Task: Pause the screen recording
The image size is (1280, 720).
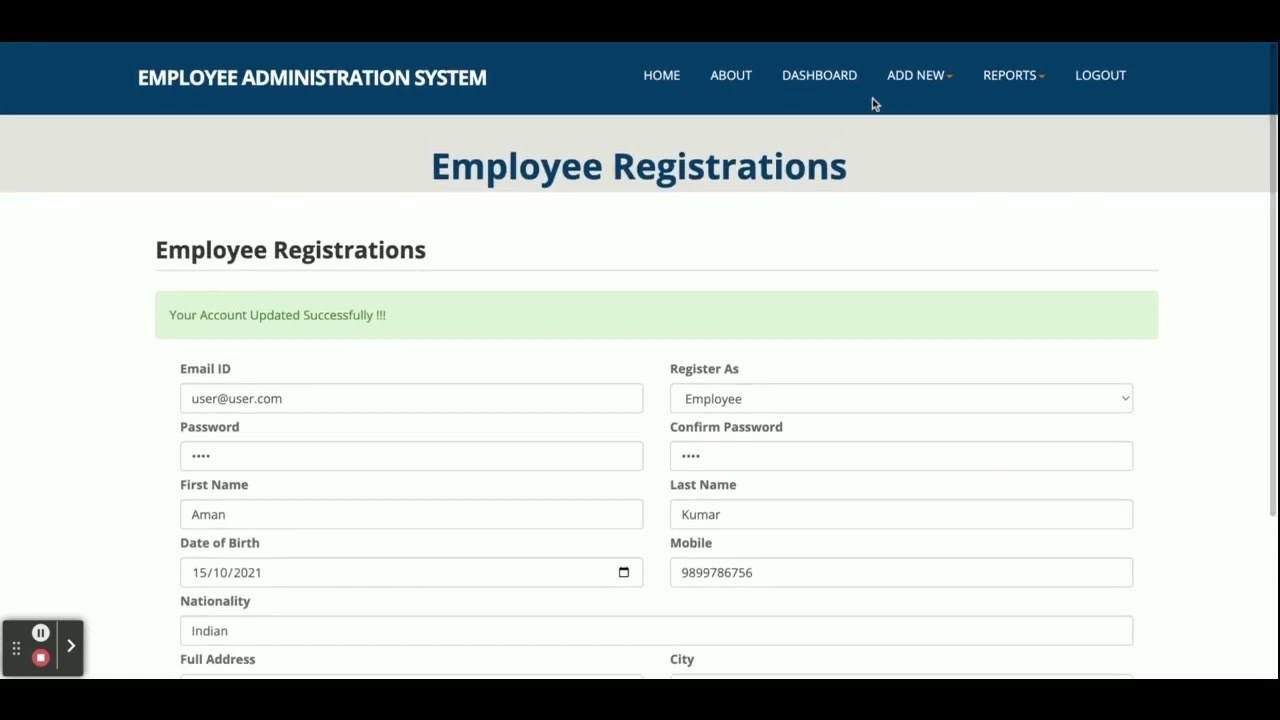Action: pyautogui.click(x=41, y=633)
